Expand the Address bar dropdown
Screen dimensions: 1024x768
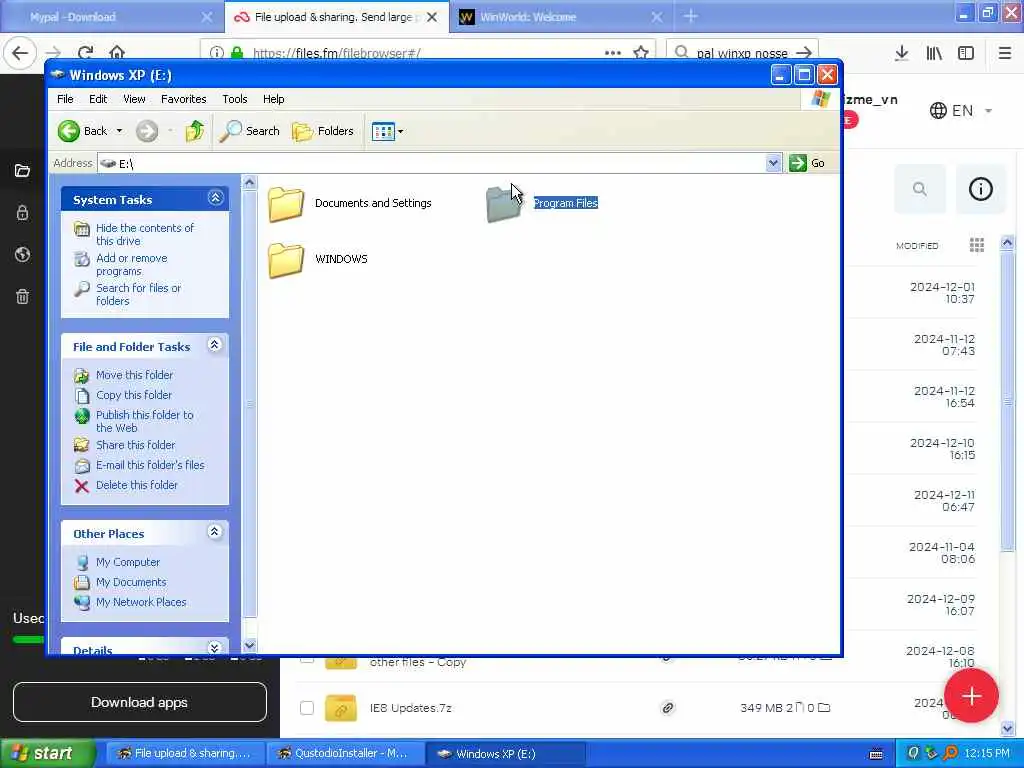(x=773, y=163)
